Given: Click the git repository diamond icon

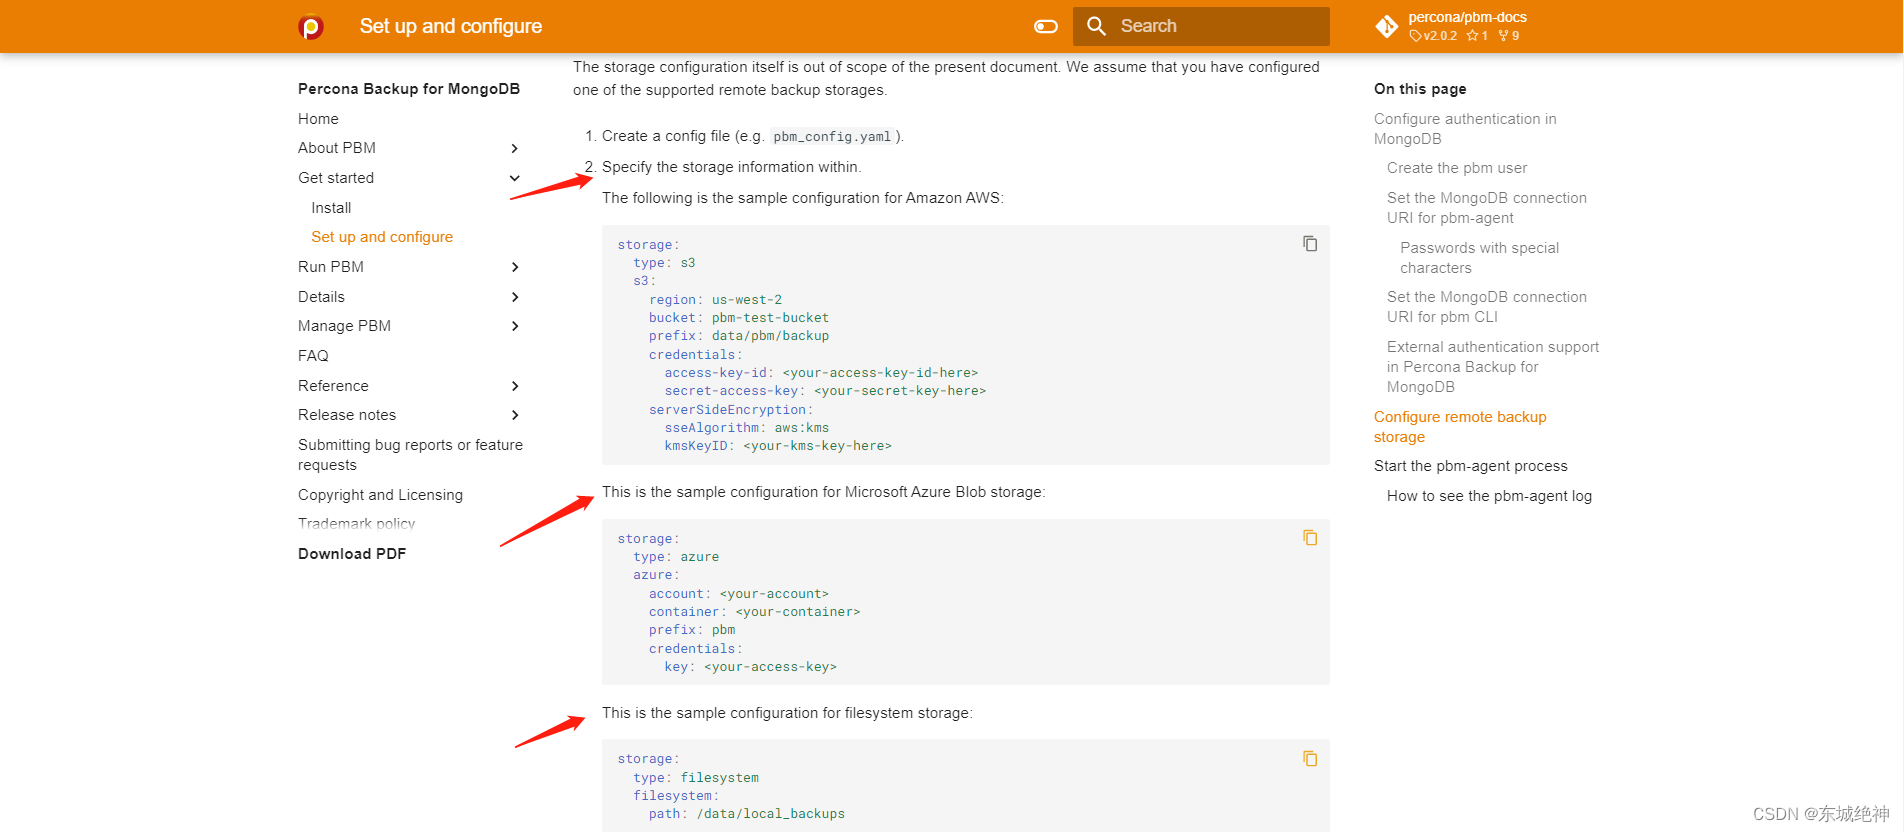Looking at the screenshot, I should (x=1387, y=27).
